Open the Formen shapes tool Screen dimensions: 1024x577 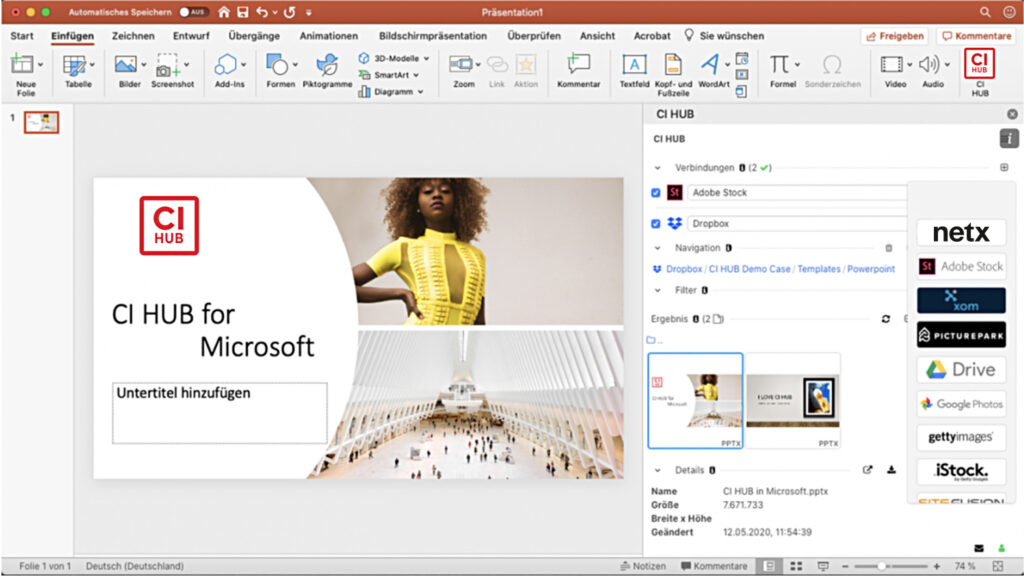click(277, 65)
